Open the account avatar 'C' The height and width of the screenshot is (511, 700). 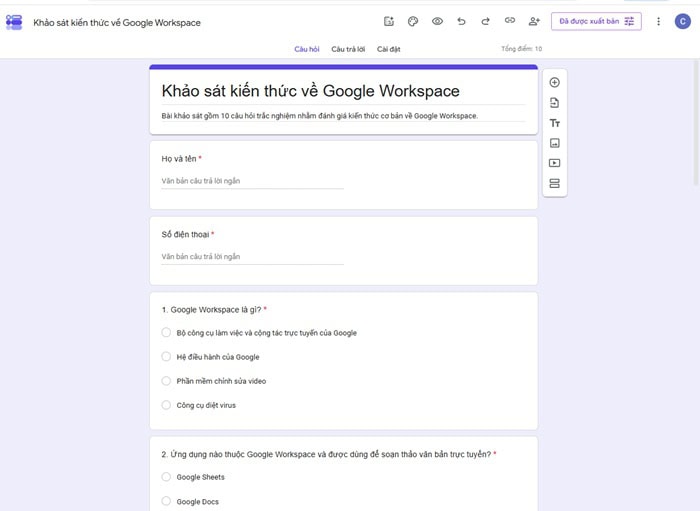click(682, 21)
